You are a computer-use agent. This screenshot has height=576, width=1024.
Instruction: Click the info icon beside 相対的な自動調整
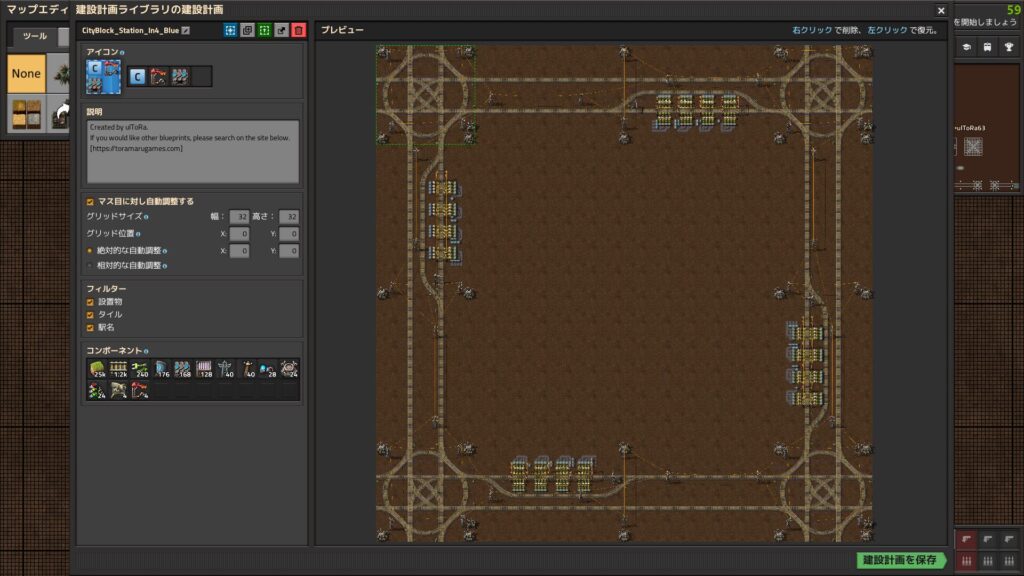coord(165,266)
